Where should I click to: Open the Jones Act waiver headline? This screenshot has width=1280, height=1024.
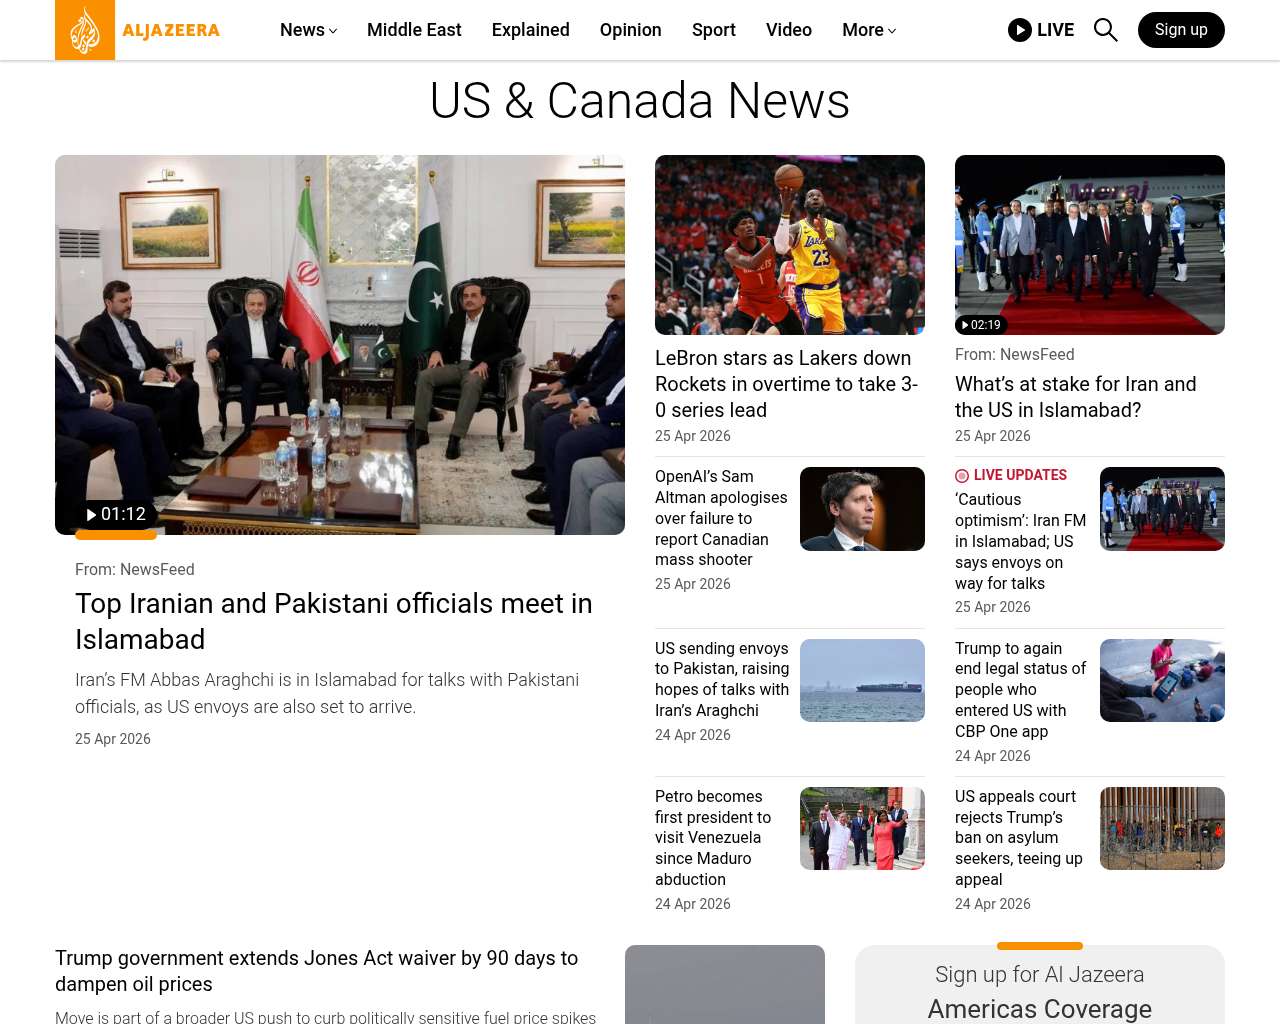point(316,971)
